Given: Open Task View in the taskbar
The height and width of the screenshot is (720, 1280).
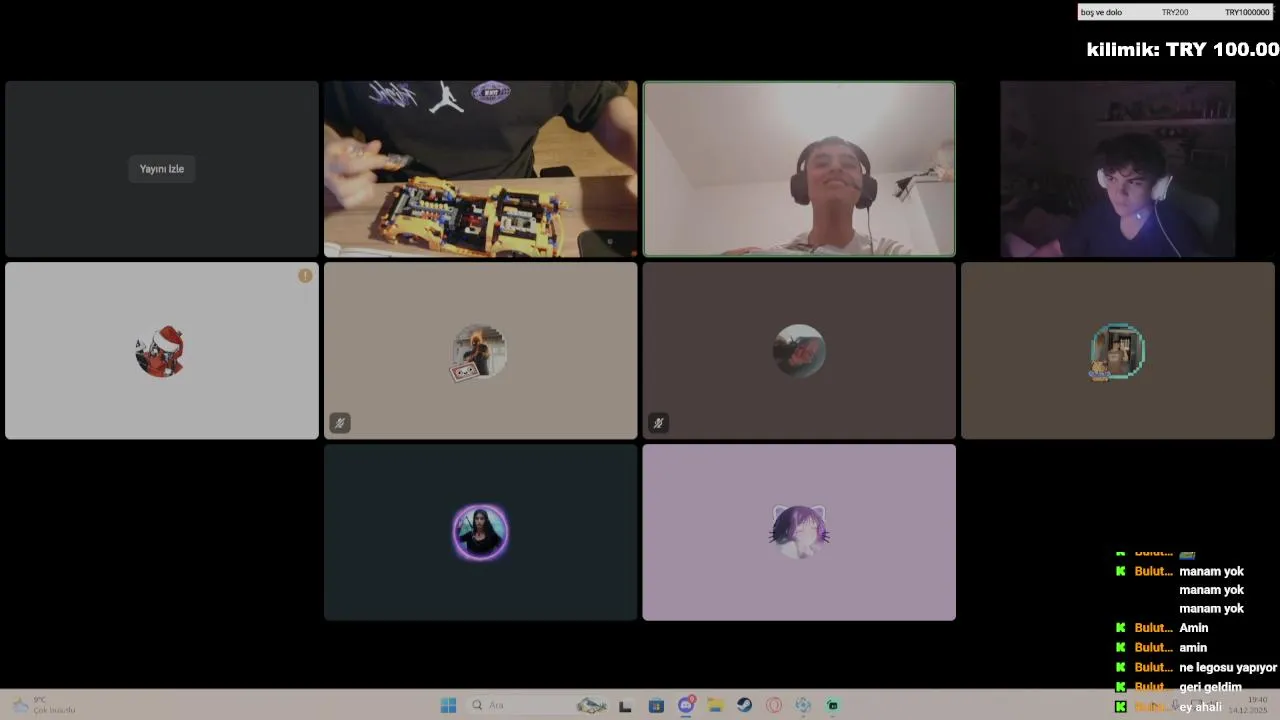Looking at the screenshot, I should click(x=625, y=706).
